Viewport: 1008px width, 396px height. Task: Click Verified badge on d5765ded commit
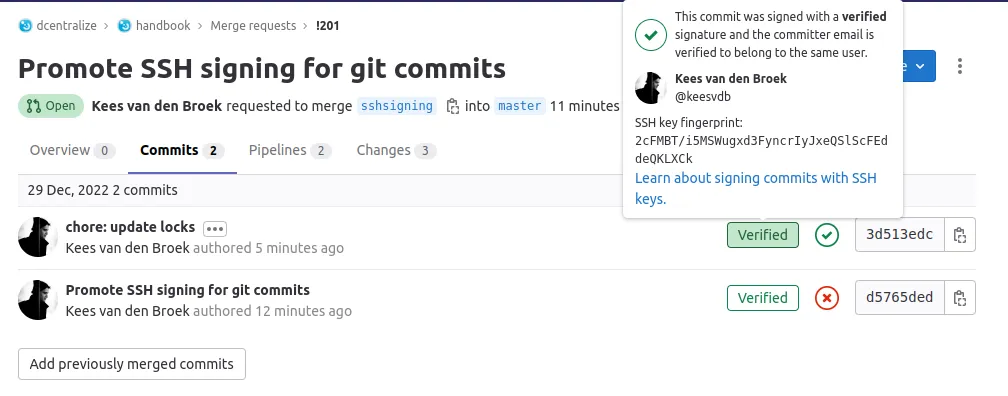pyautogui.click(x=762, y=298)
